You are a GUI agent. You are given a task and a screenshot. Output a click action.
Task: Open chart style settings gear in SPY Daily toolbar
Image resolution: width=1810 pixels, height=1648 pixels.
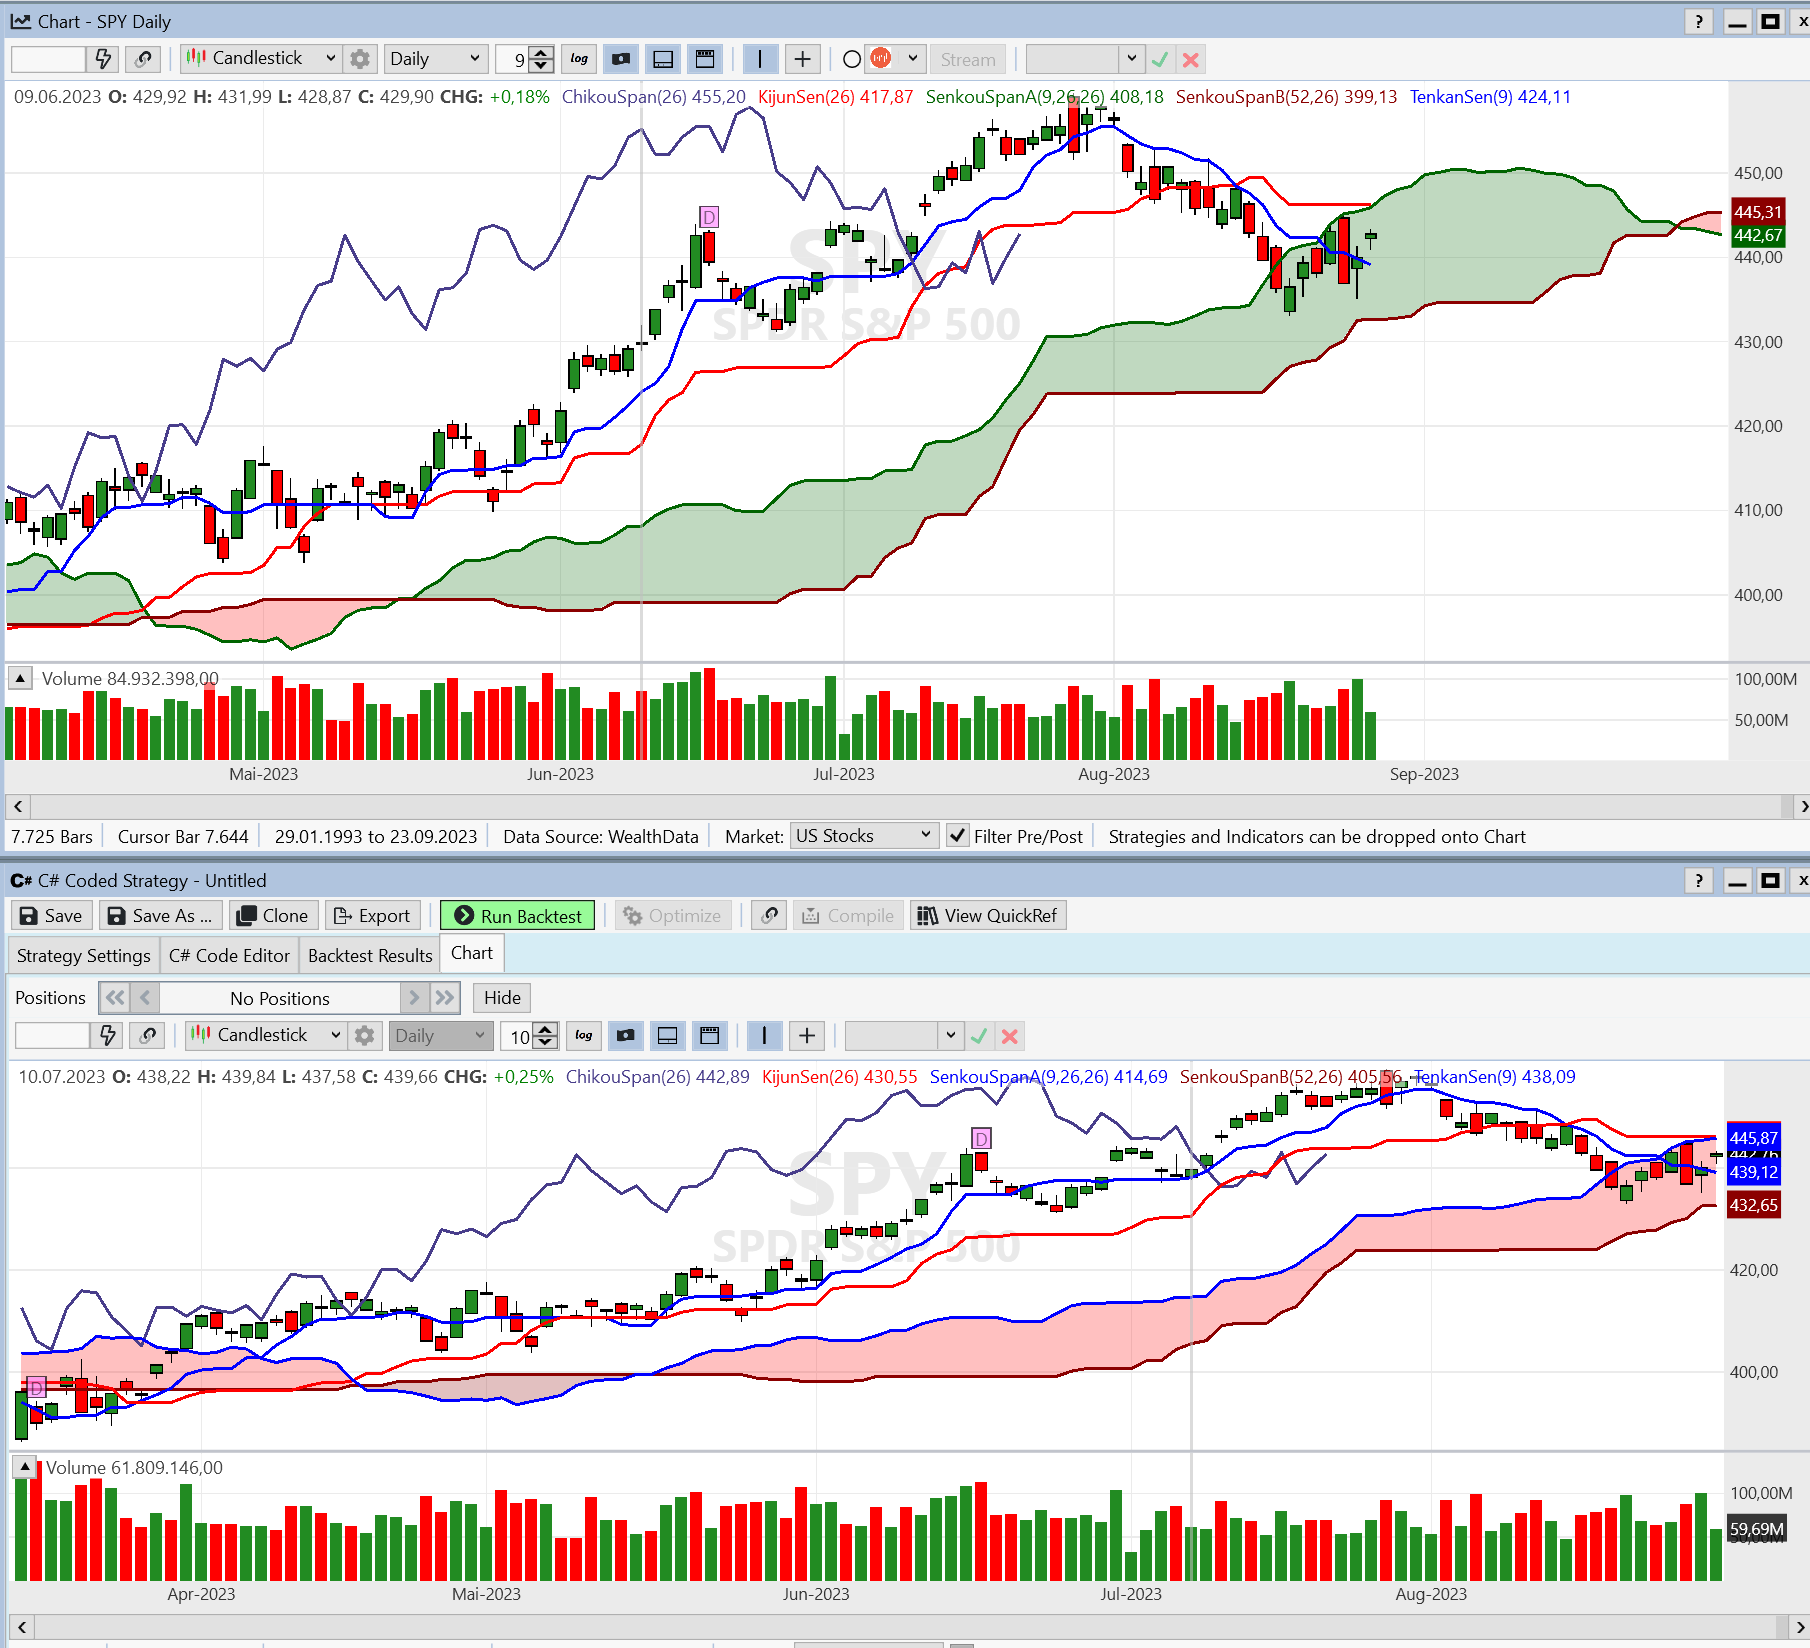(x=360, y=59)
